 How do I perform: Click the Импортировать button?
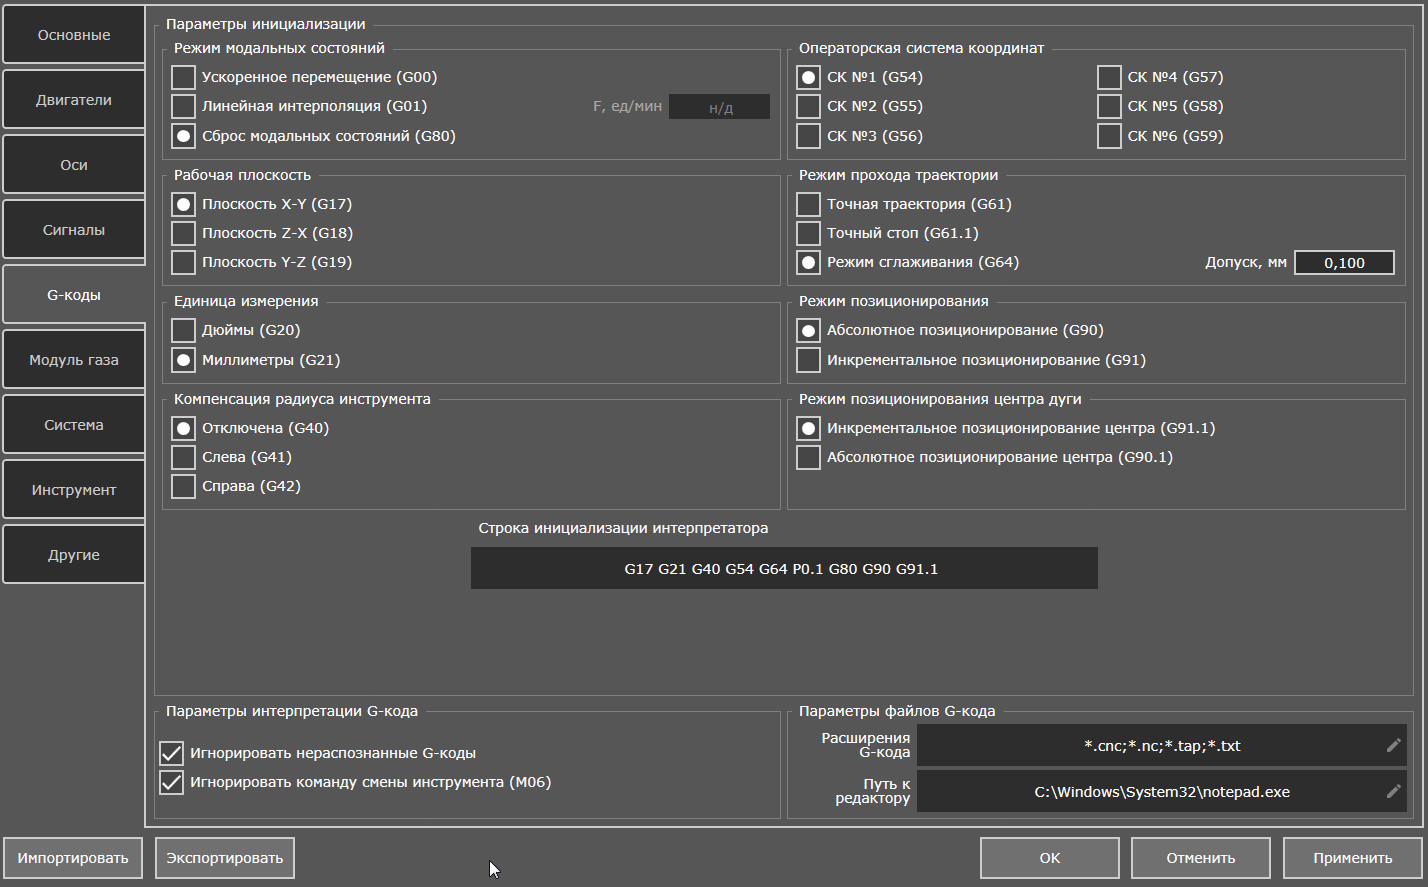(73, 858)
